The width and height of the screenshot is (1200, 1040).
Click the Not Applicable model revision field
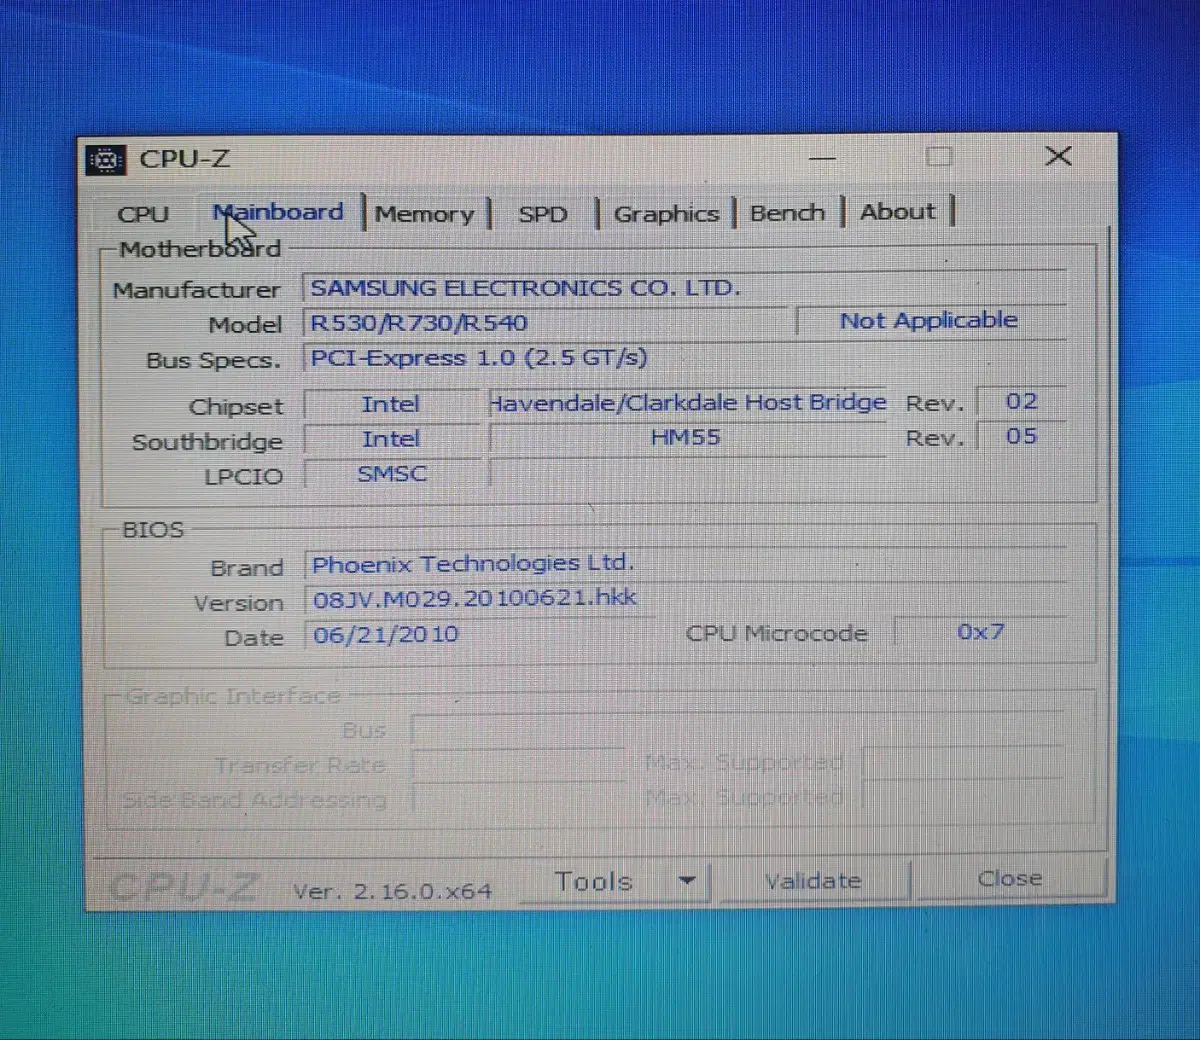click(x=931, y=321)
